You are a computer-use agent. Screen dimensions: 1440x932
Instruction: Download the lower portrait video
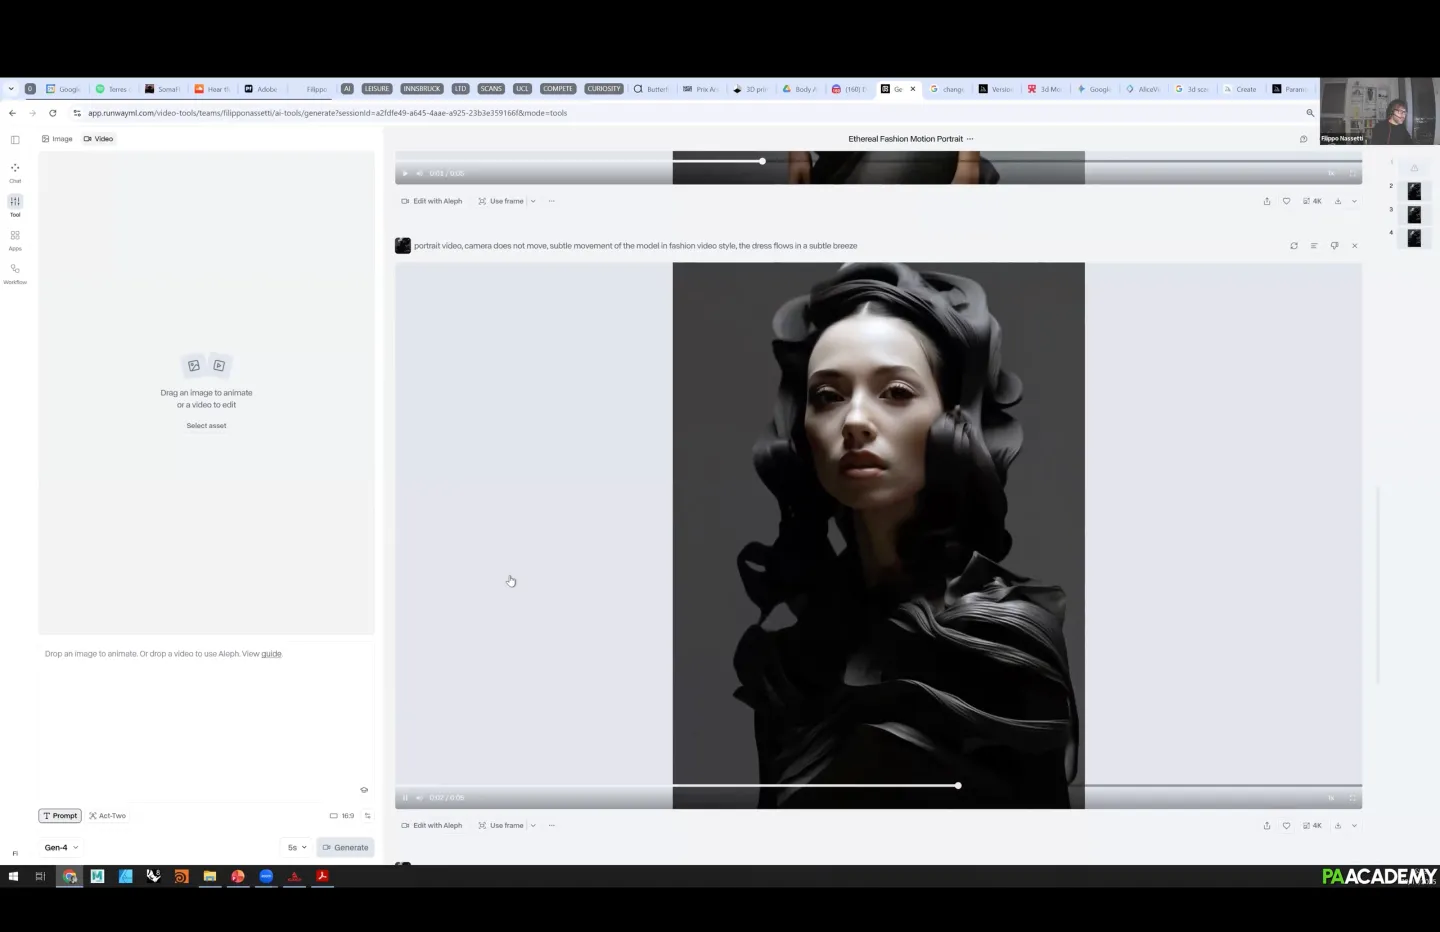click(x=1338, y=826)
